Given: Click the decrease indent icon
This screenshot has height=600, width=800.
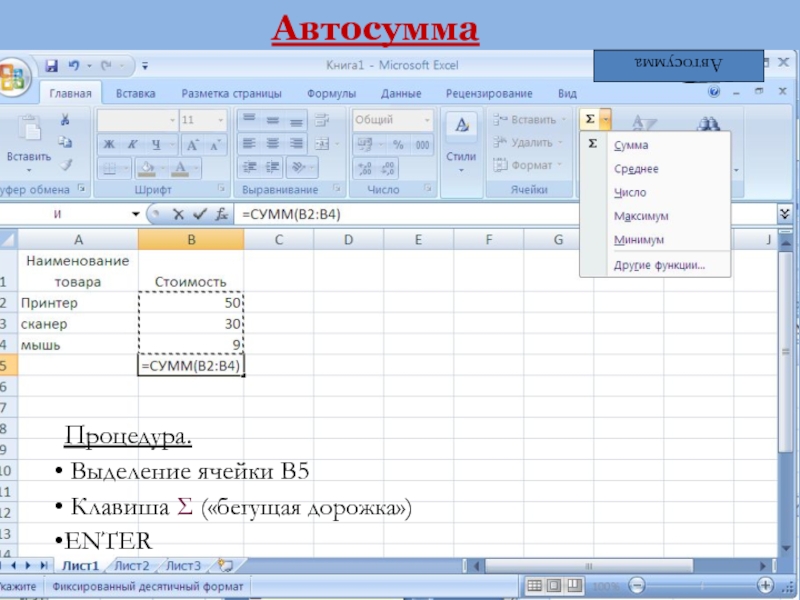Looking at the screenshot, I should click(249, 167).
